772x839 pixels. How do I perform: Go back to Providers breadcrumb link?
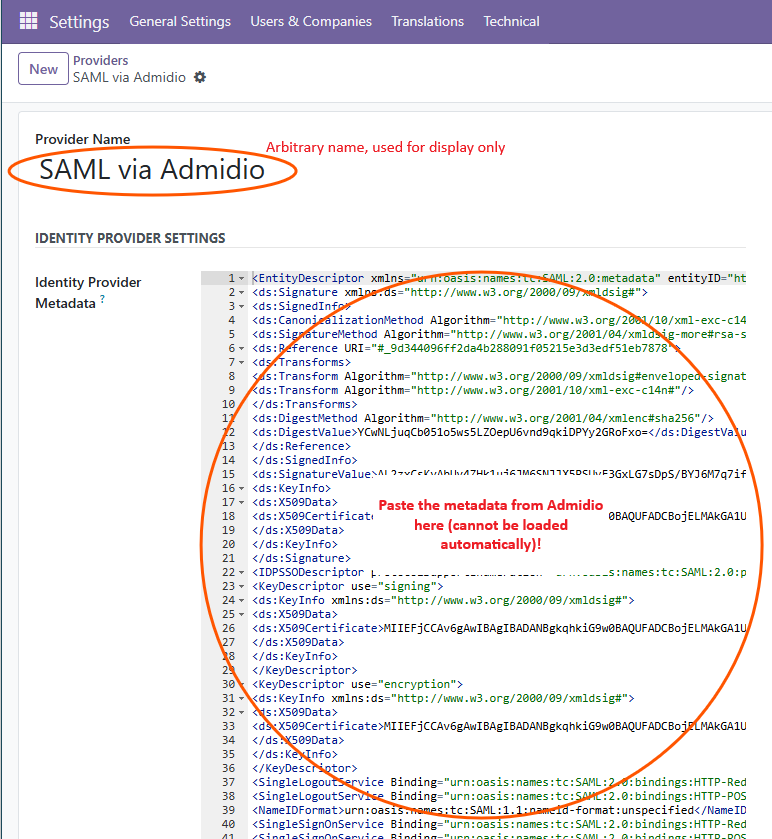pyautogui.click(x=100, y=61)
